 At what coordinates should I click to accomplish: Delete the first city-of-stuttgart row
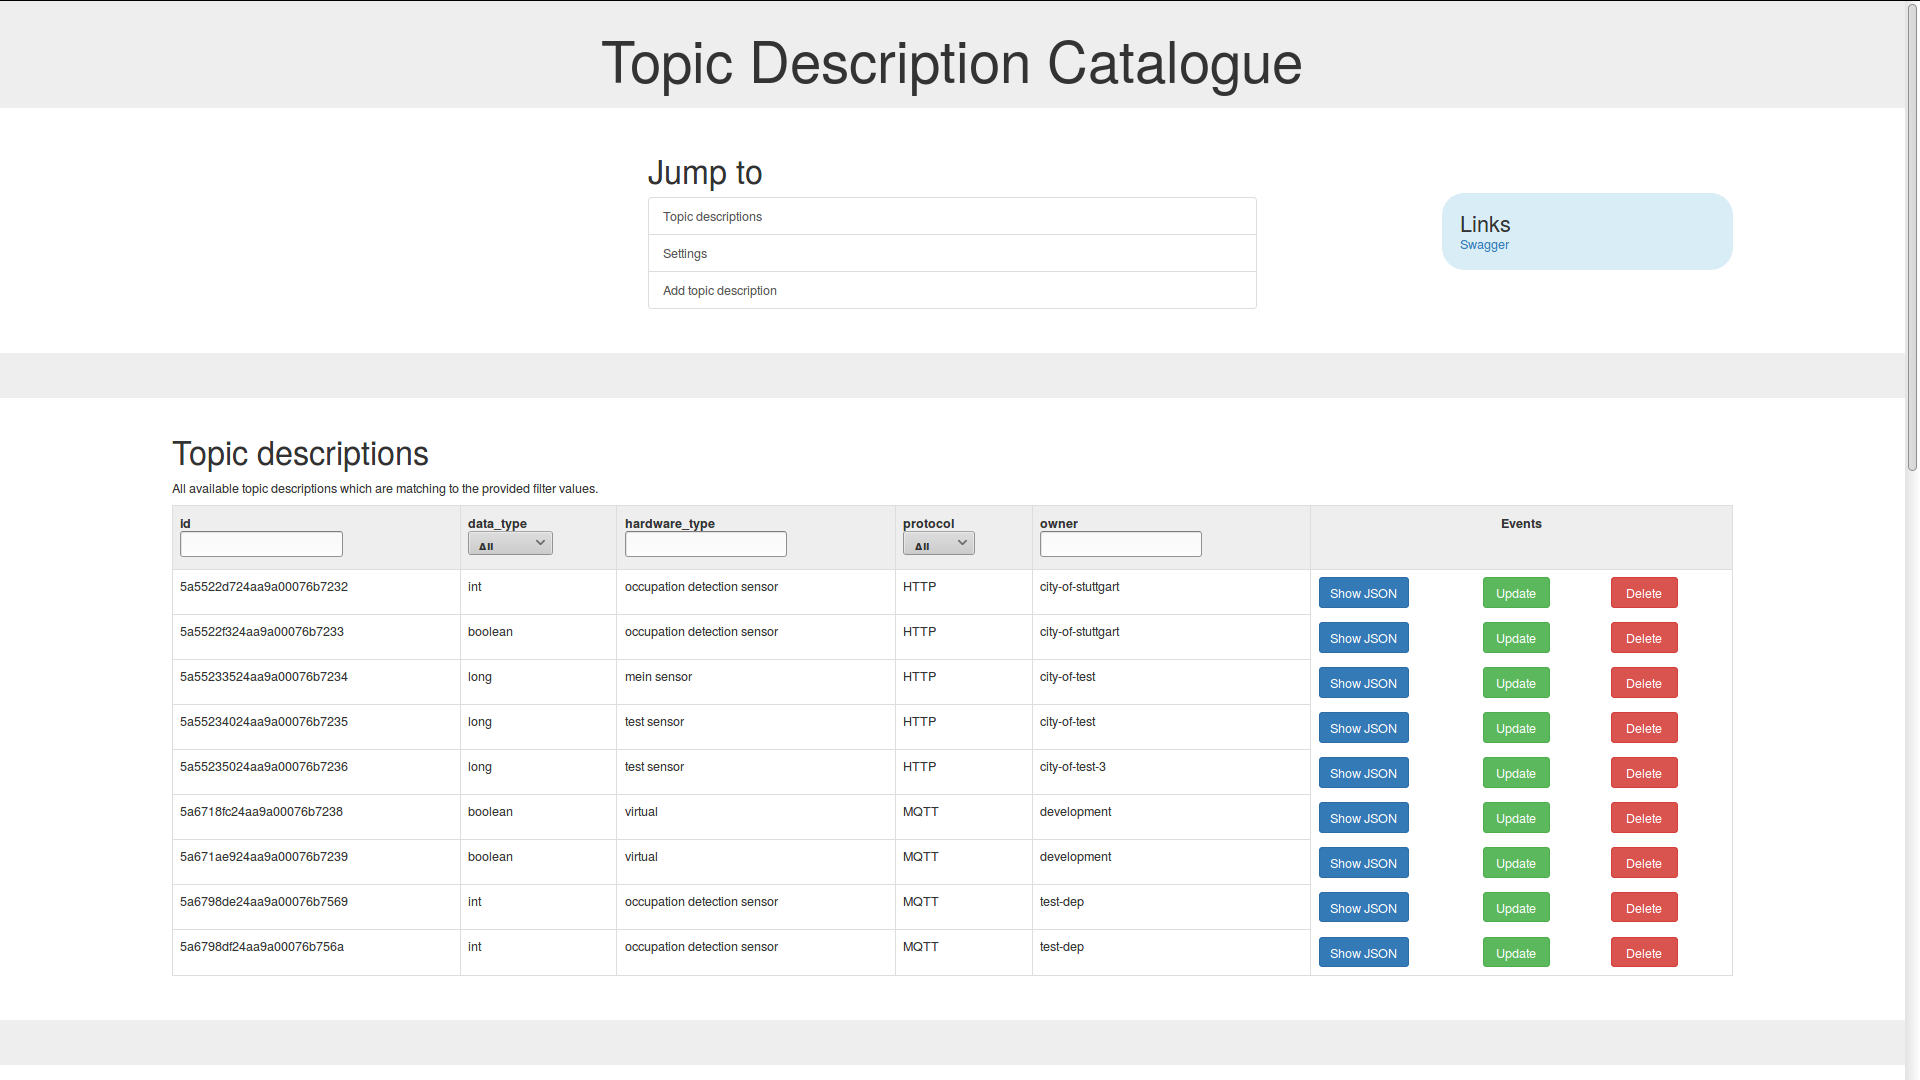click(x=1643, y=593)
